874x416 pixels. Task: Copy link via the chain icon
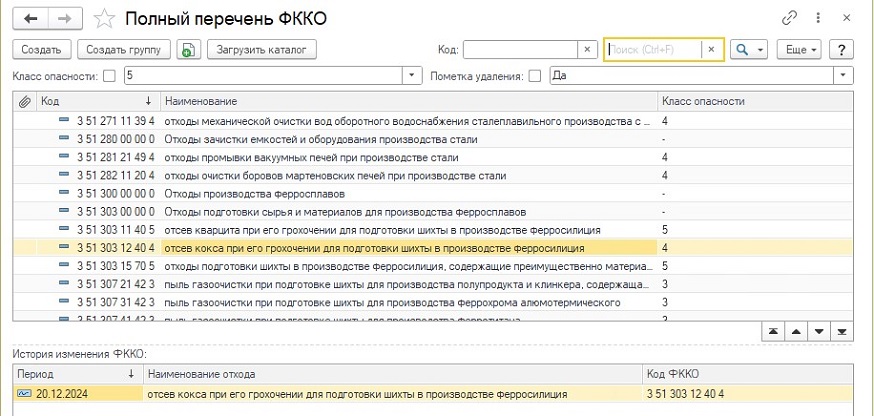click(790, 18)
